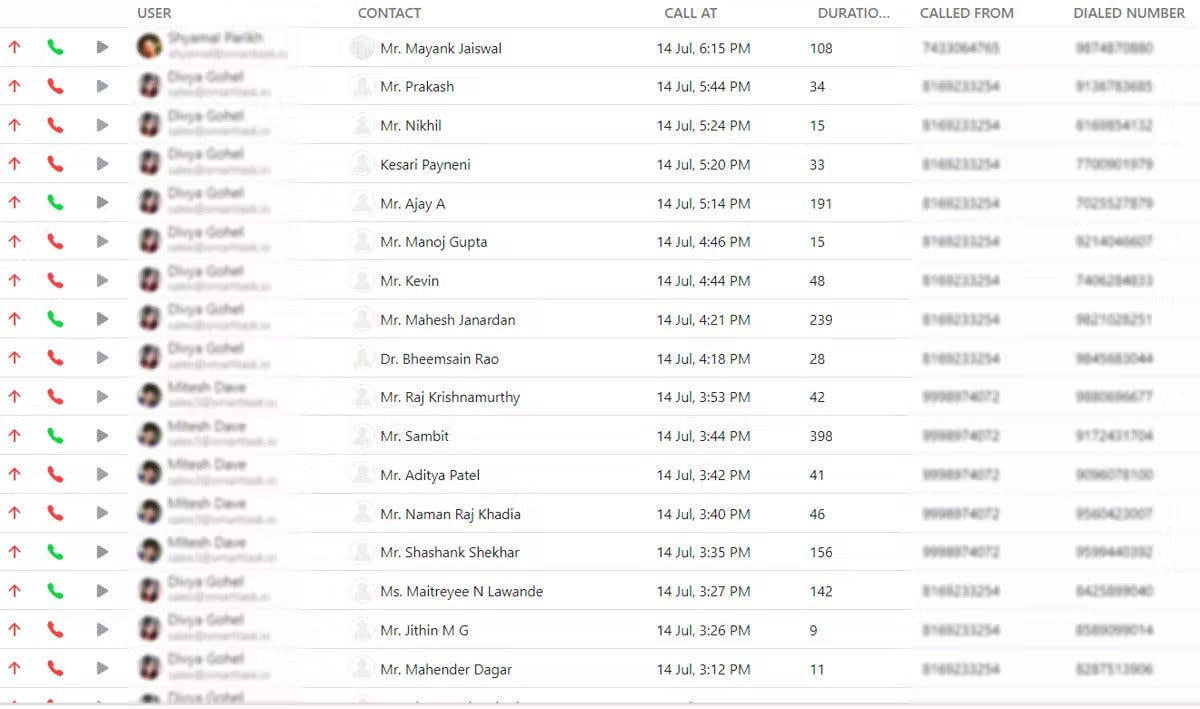Click green phone icon for Ms. Maitreyee N Lawande

pyautogui.click(x=55, y=591)
